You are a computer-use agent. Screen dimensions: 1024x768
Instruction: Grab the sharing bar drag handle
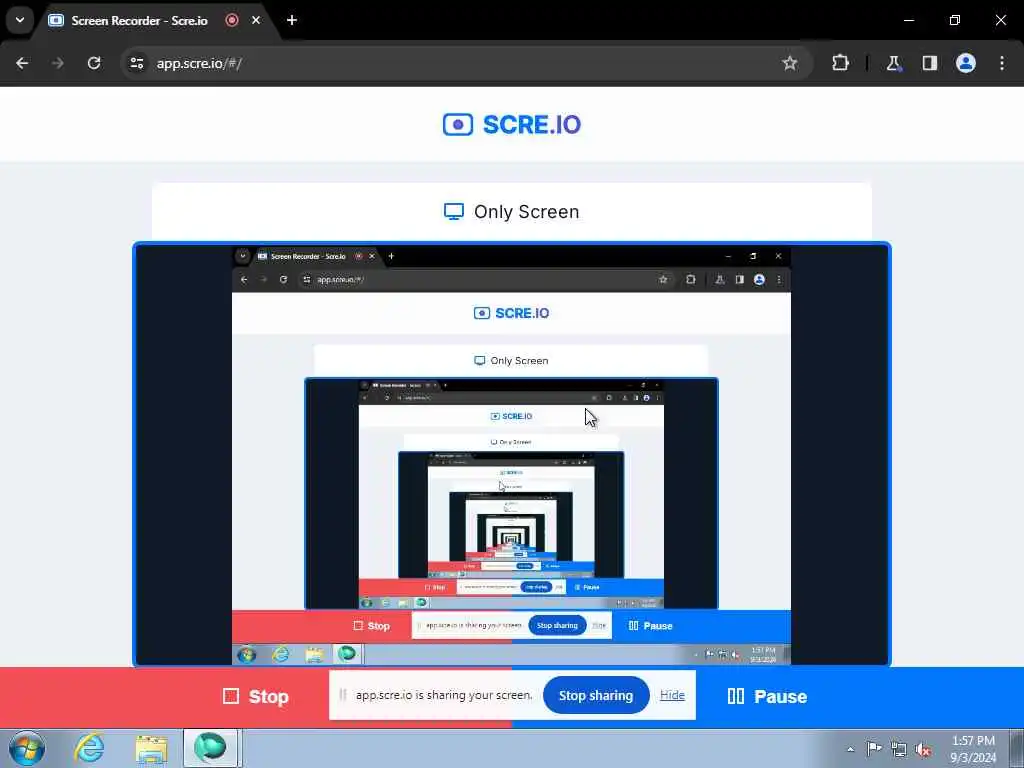click(x=342, y=695)
